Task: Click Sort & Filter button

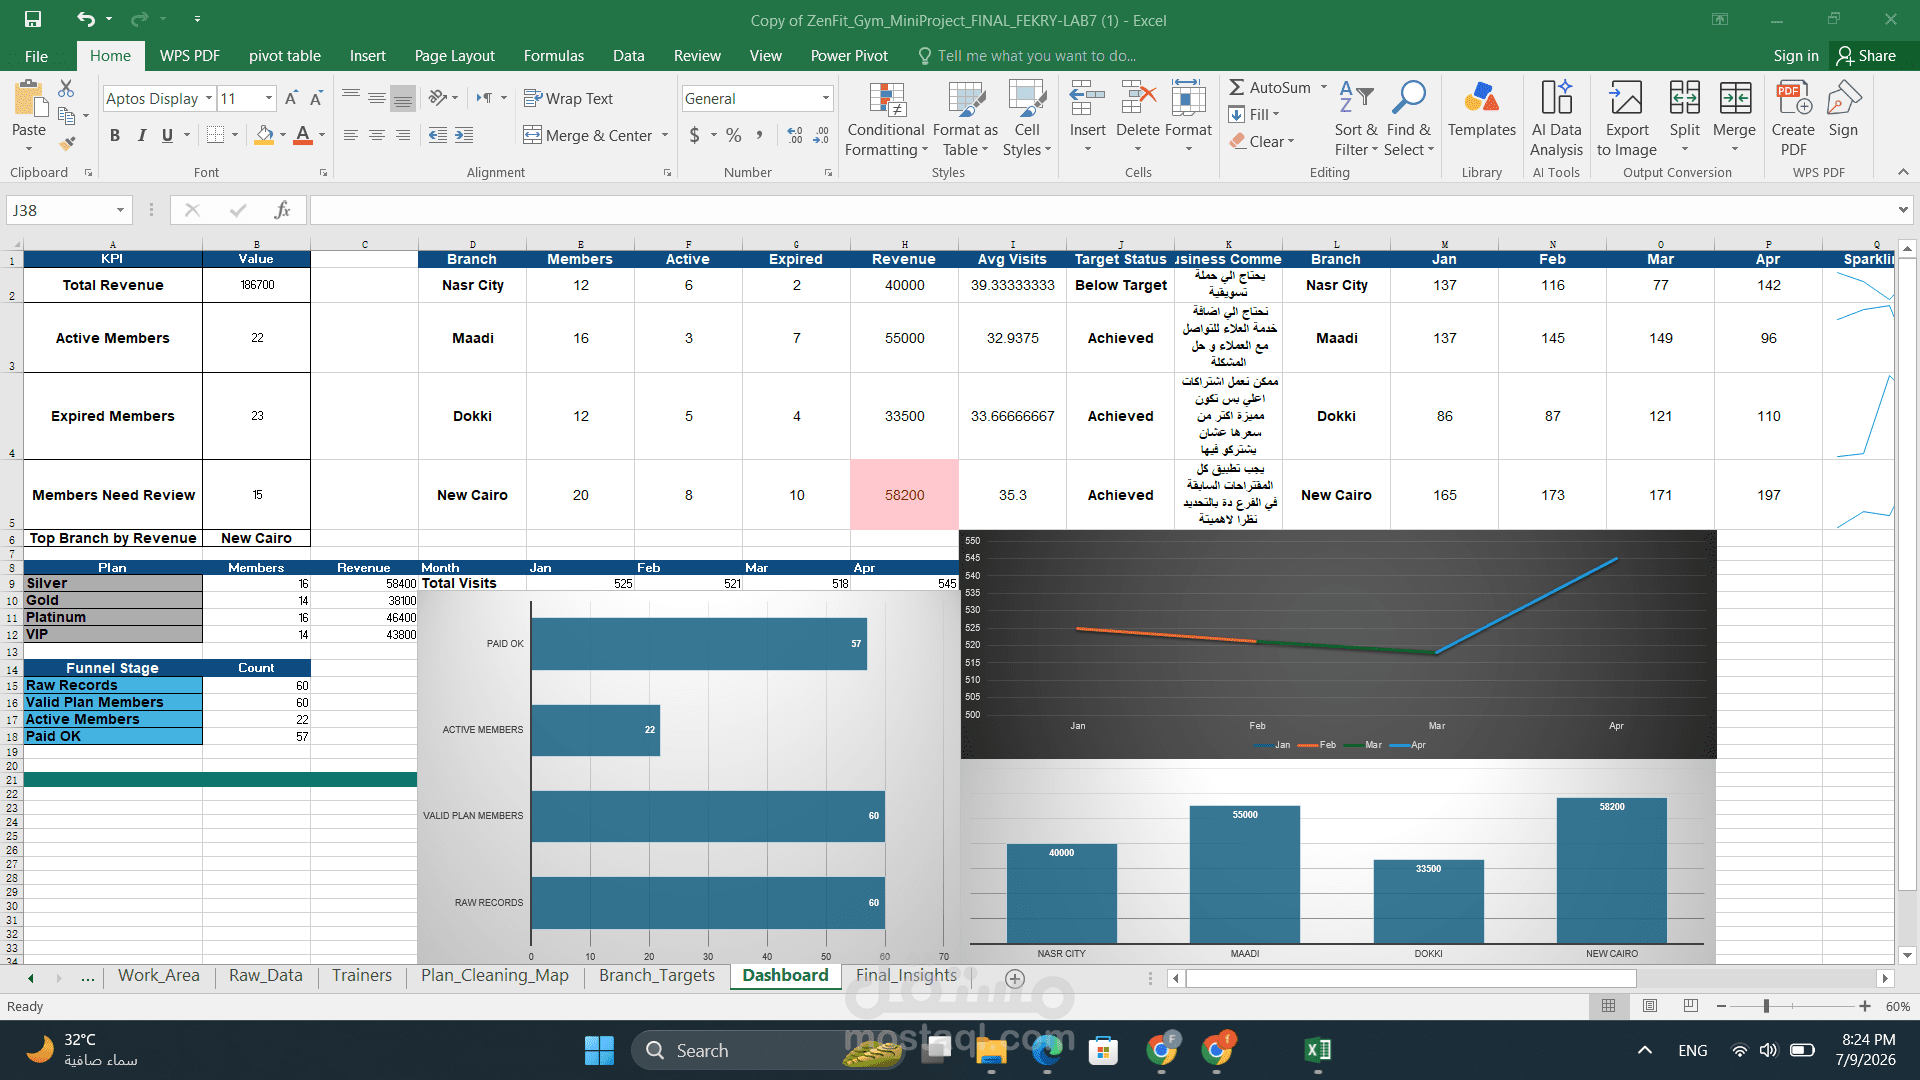Action: click(x=1356, y=119)
